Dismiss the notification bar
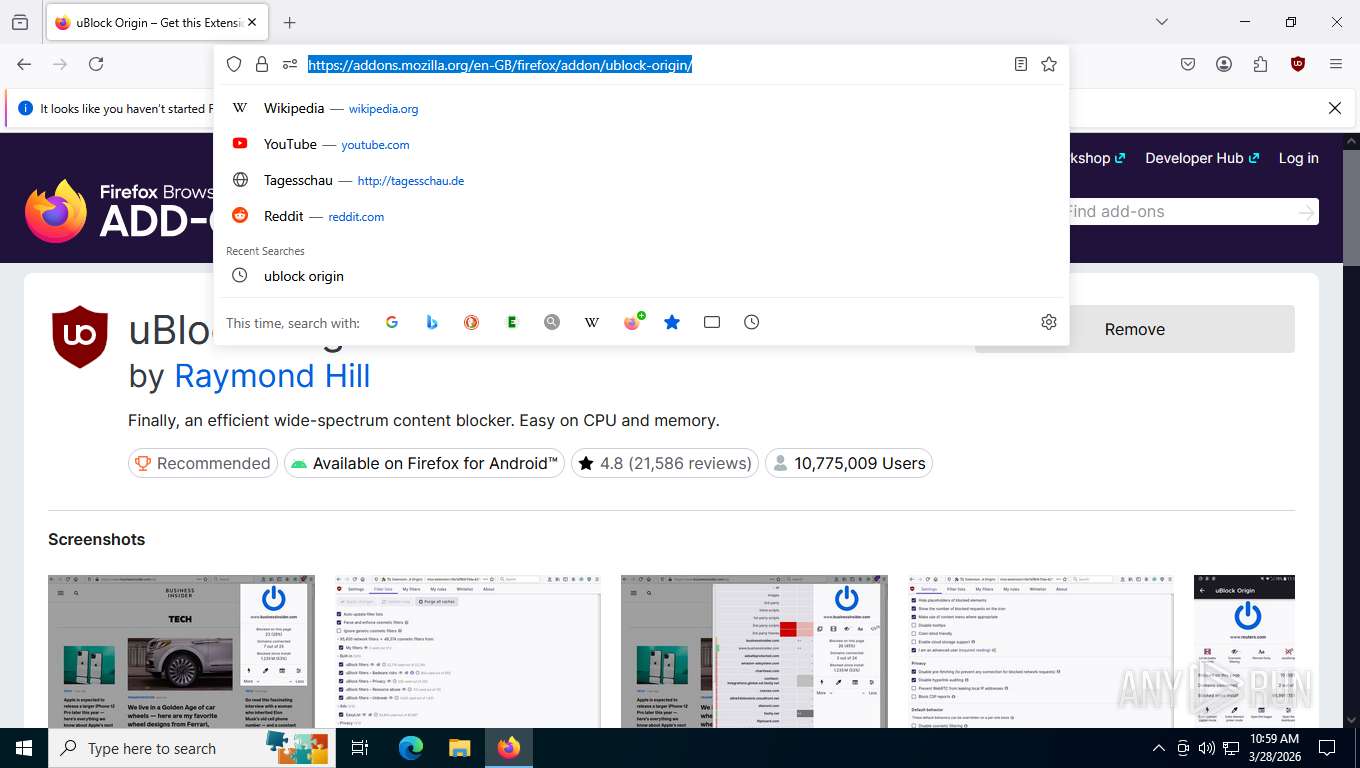The width and height of the screenshot is (1360, 768). 1334,108
